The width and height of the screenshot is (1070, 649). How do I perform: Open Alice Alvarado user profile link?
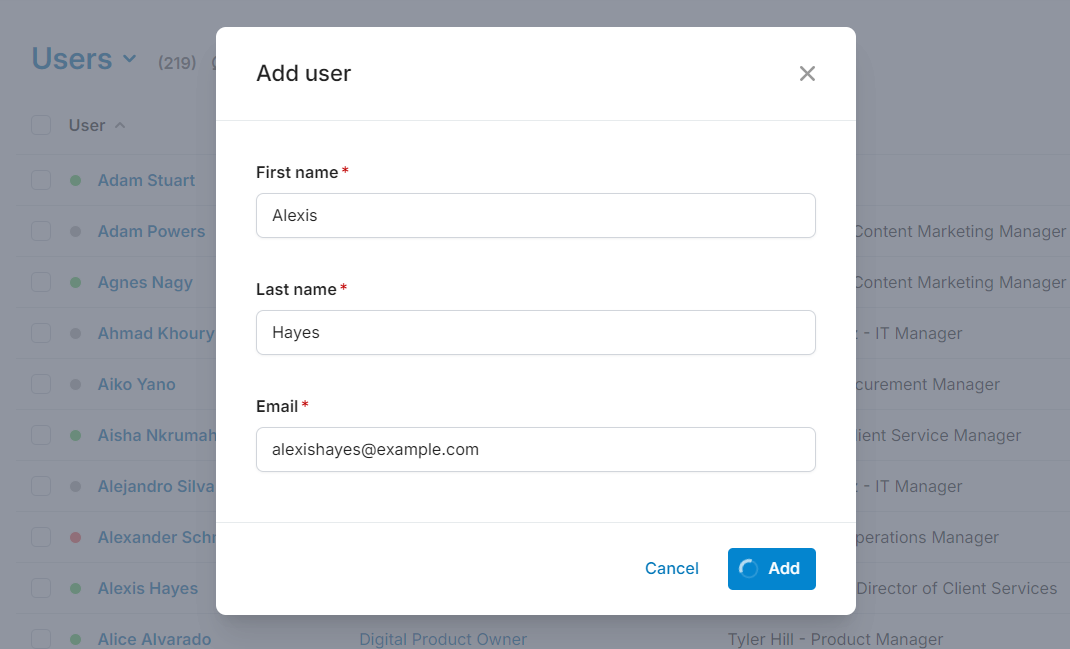click(x=154, y=639)
